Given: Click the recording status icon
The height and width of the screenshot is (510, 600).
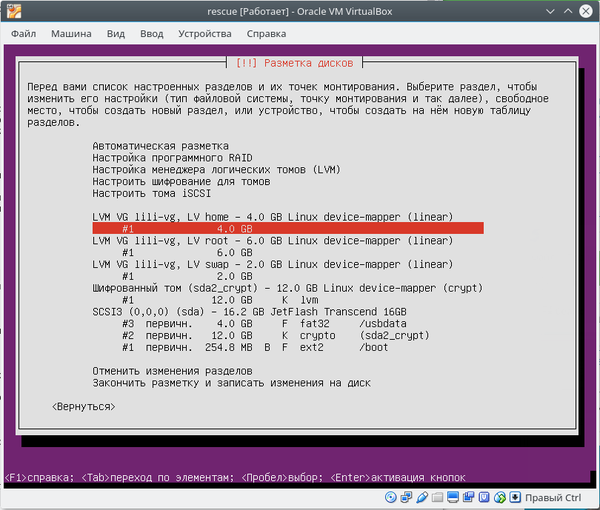Looking at the screenshot, I should (x=468, y=497).
